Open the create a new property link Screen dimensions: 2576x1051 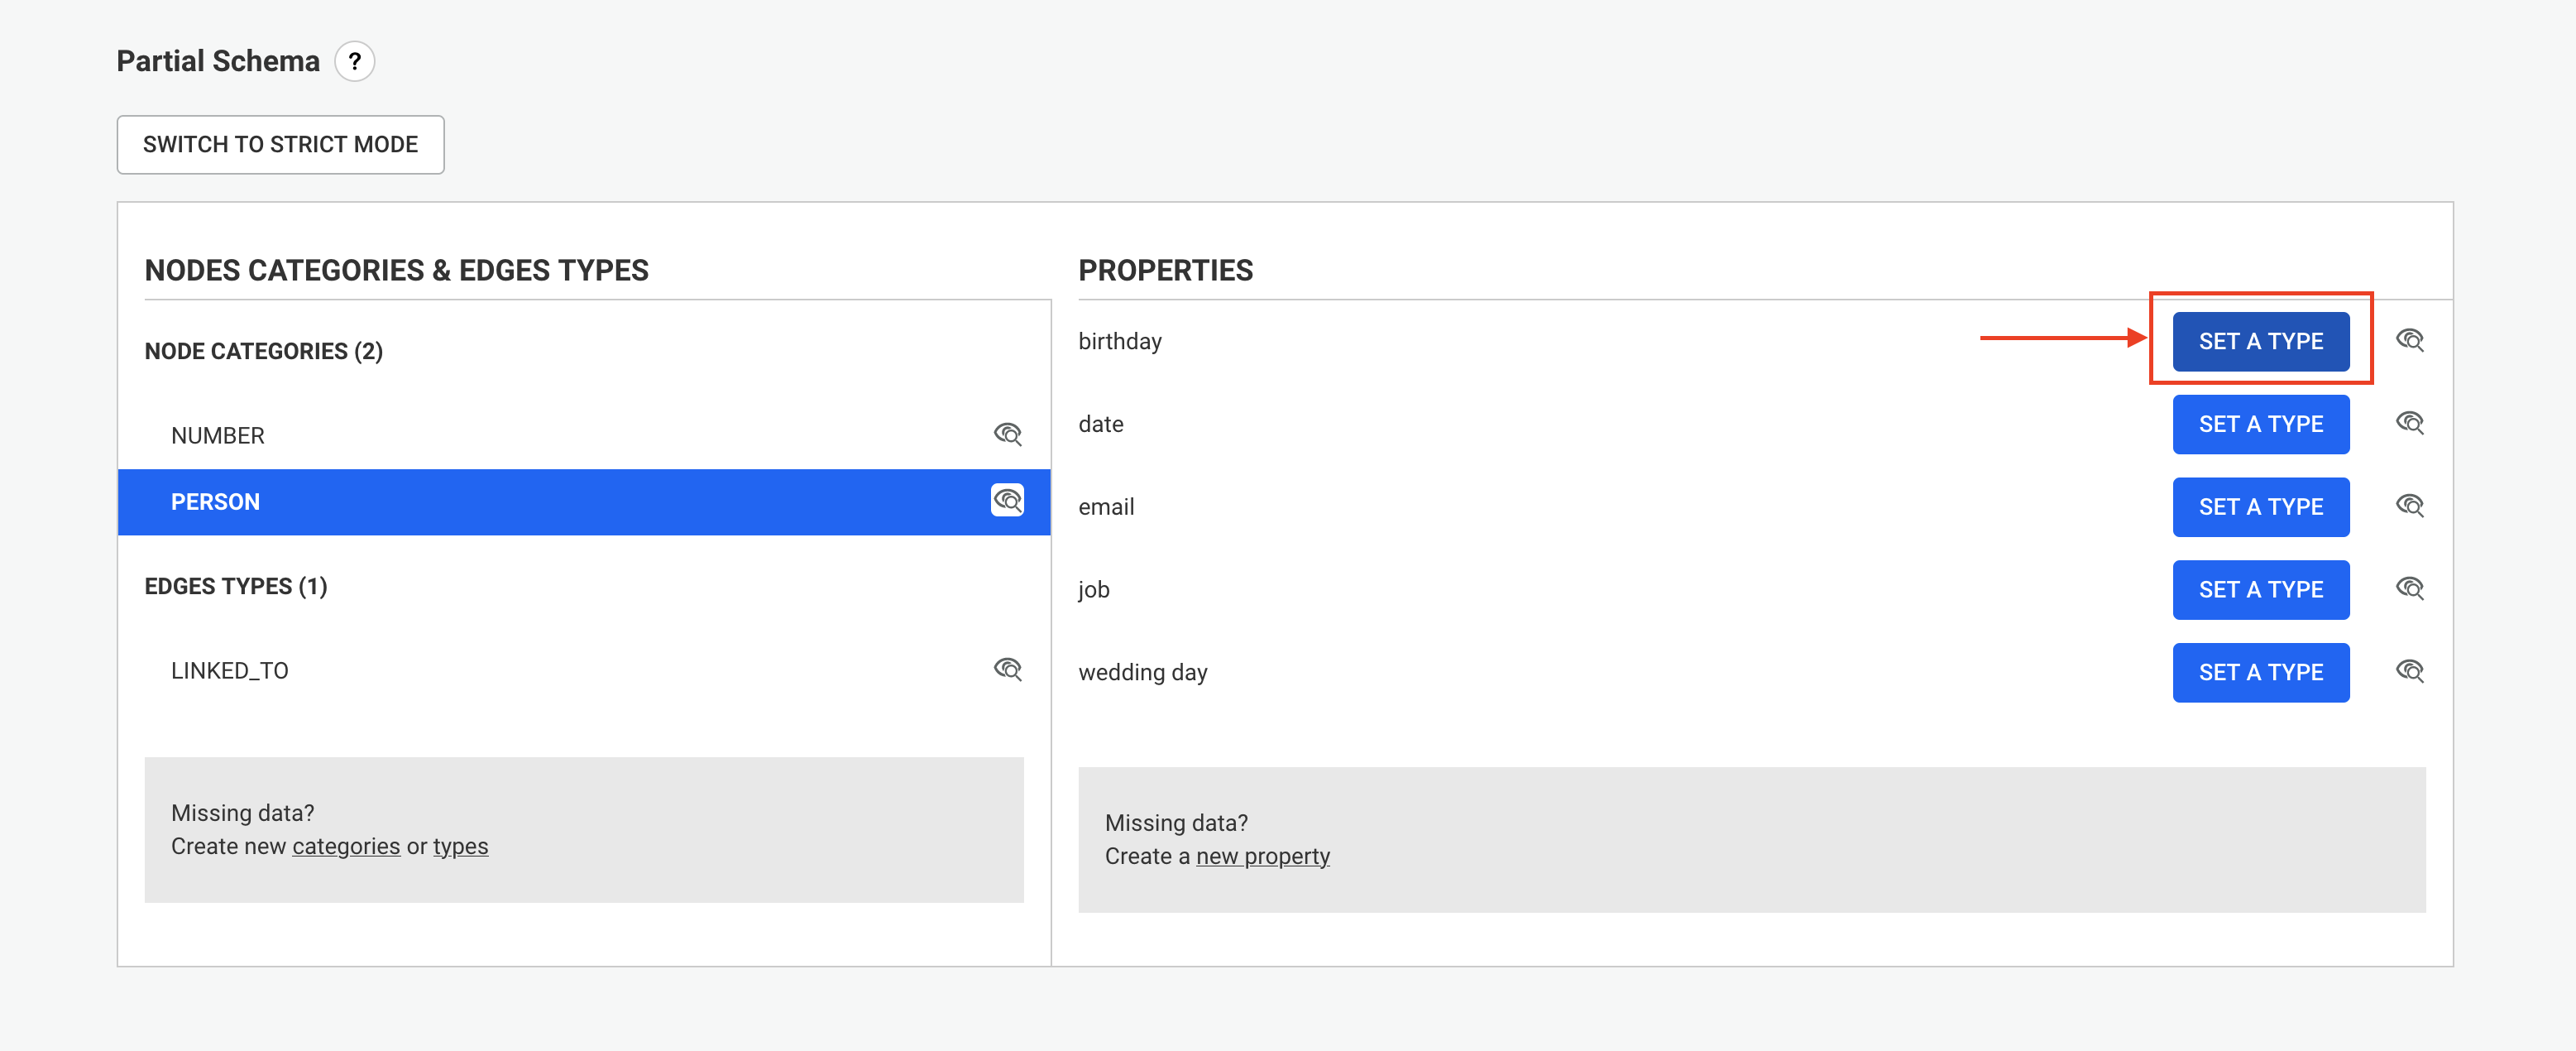click(1262, 856)
